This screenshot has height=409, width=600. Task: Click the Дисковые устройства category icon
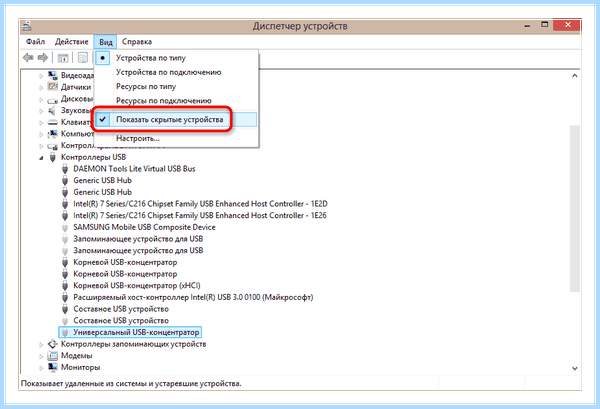click(x=52, y=100)
